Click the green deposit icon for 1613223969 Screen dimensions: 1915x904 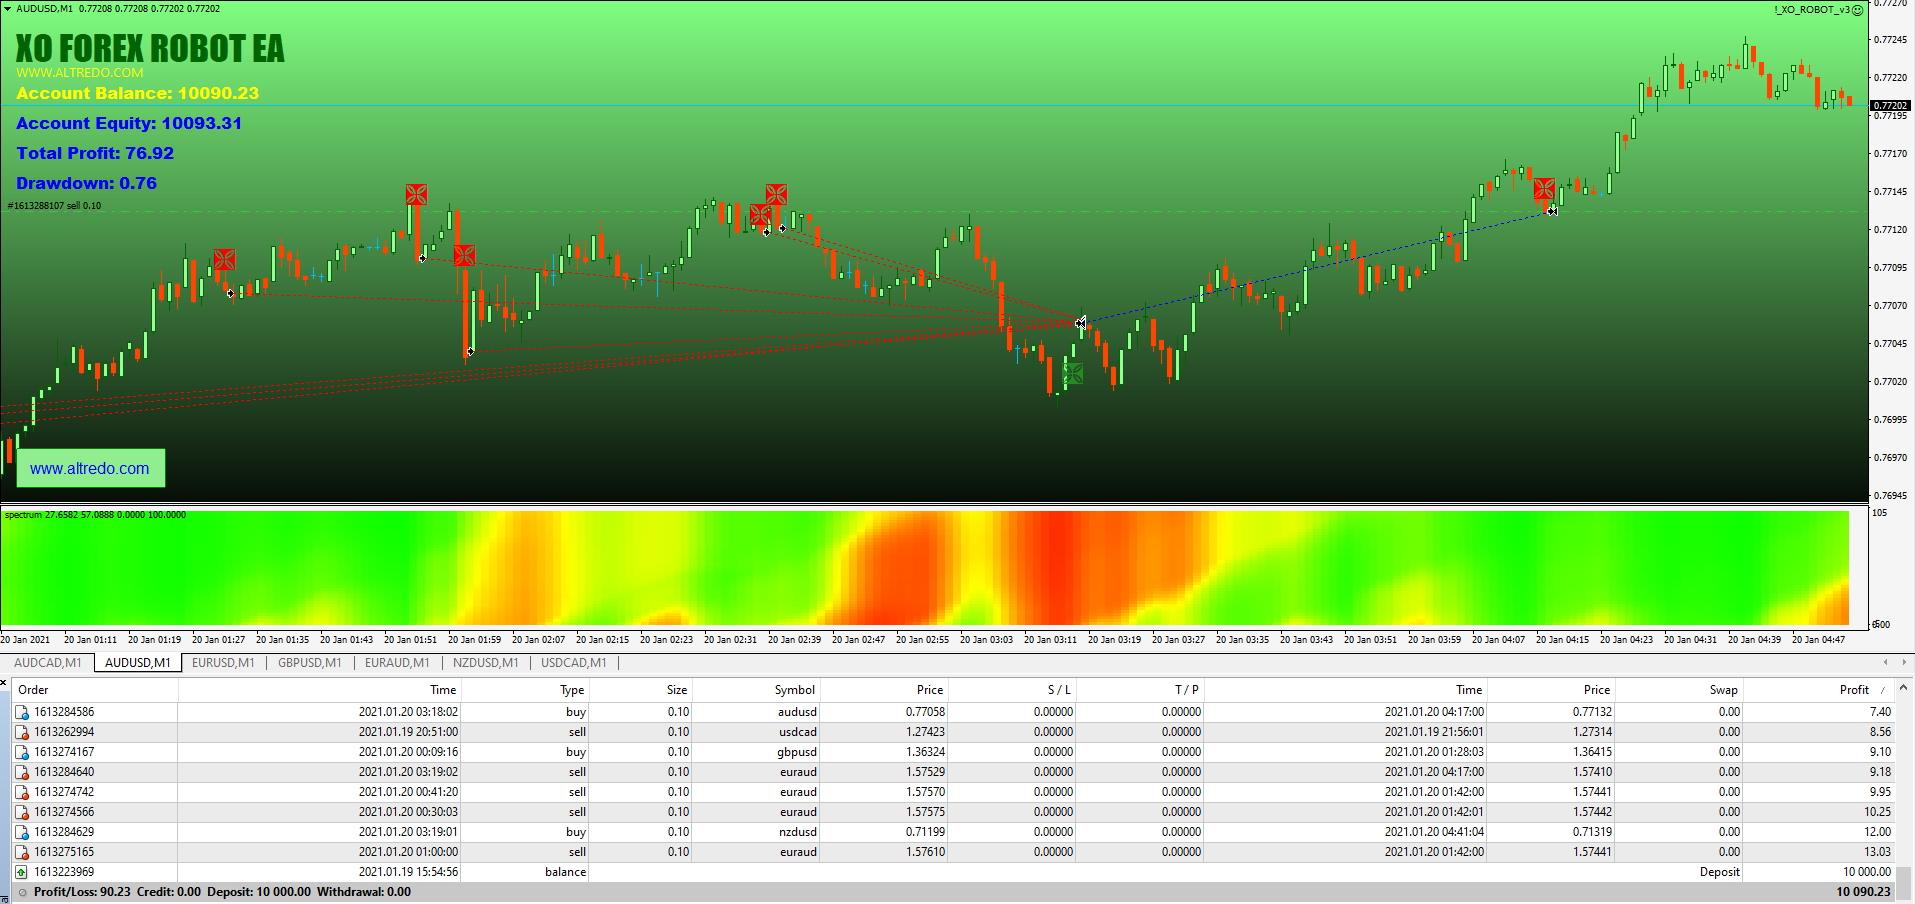pyautogui.click(x=22, y=873)
